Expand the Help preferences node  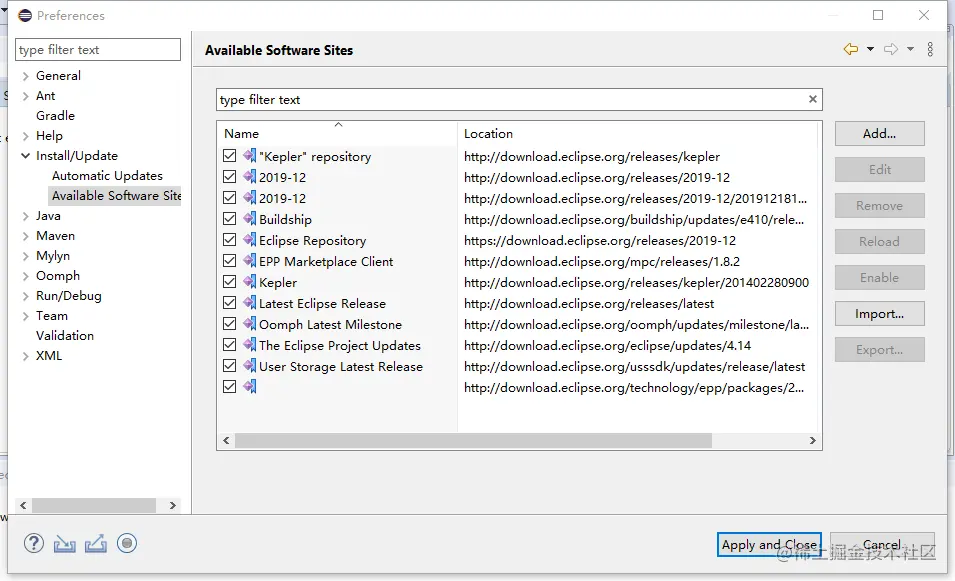(26, 136)
